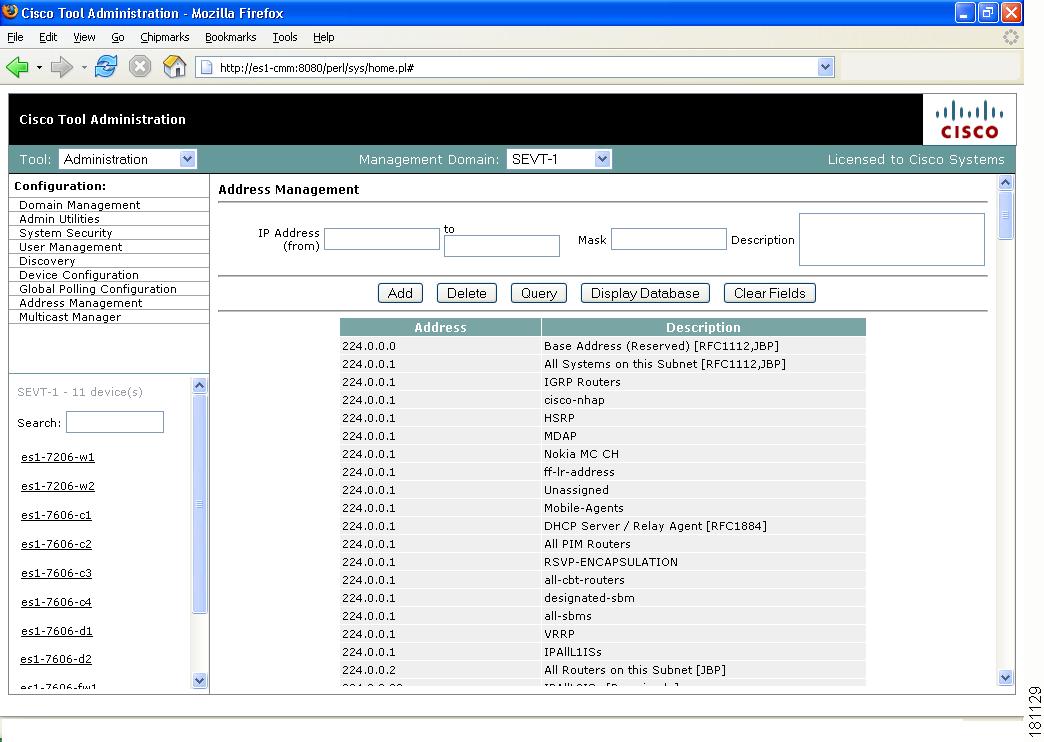Click the Clear Fields button

click(770, 293)
